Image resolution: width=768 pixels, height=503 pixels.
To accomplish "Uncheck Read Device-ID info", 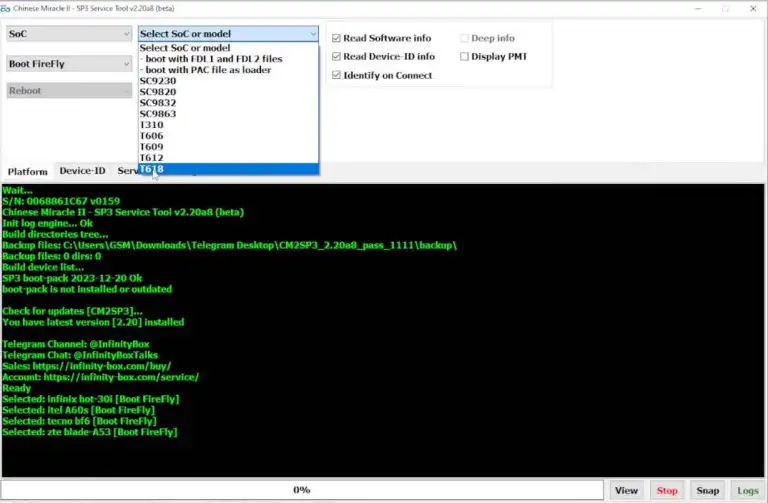I will 337,57.
